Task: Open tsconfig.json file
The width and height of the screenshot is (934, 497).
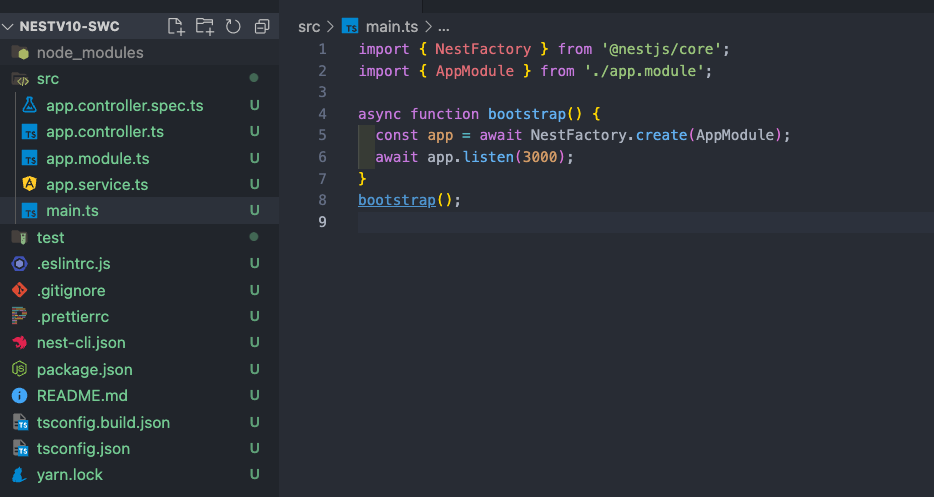Action: 139,448
